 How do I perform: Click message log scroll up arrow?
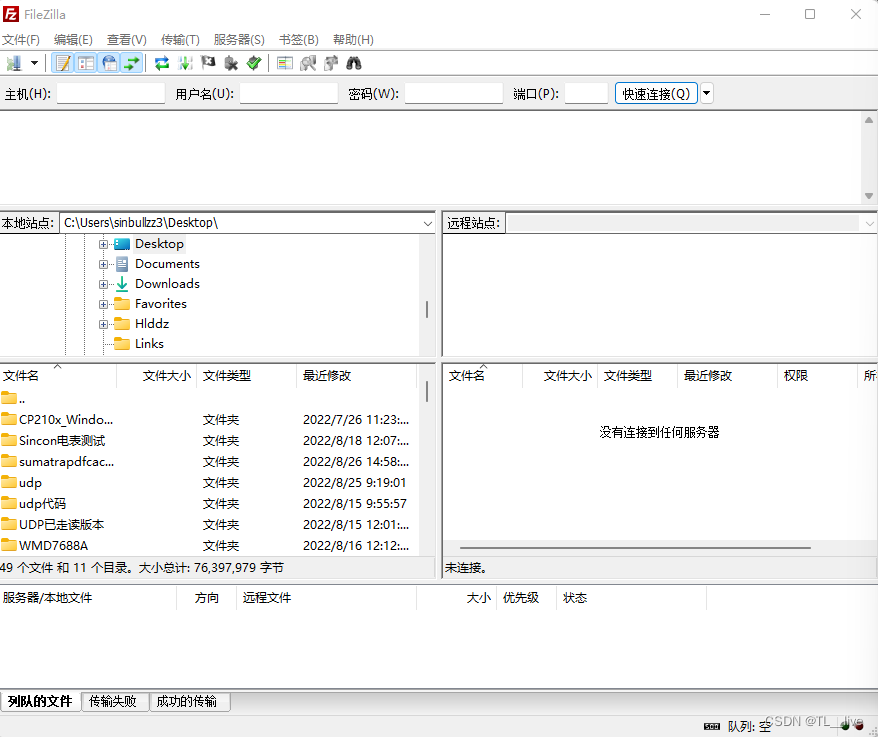tap(869, 120)
